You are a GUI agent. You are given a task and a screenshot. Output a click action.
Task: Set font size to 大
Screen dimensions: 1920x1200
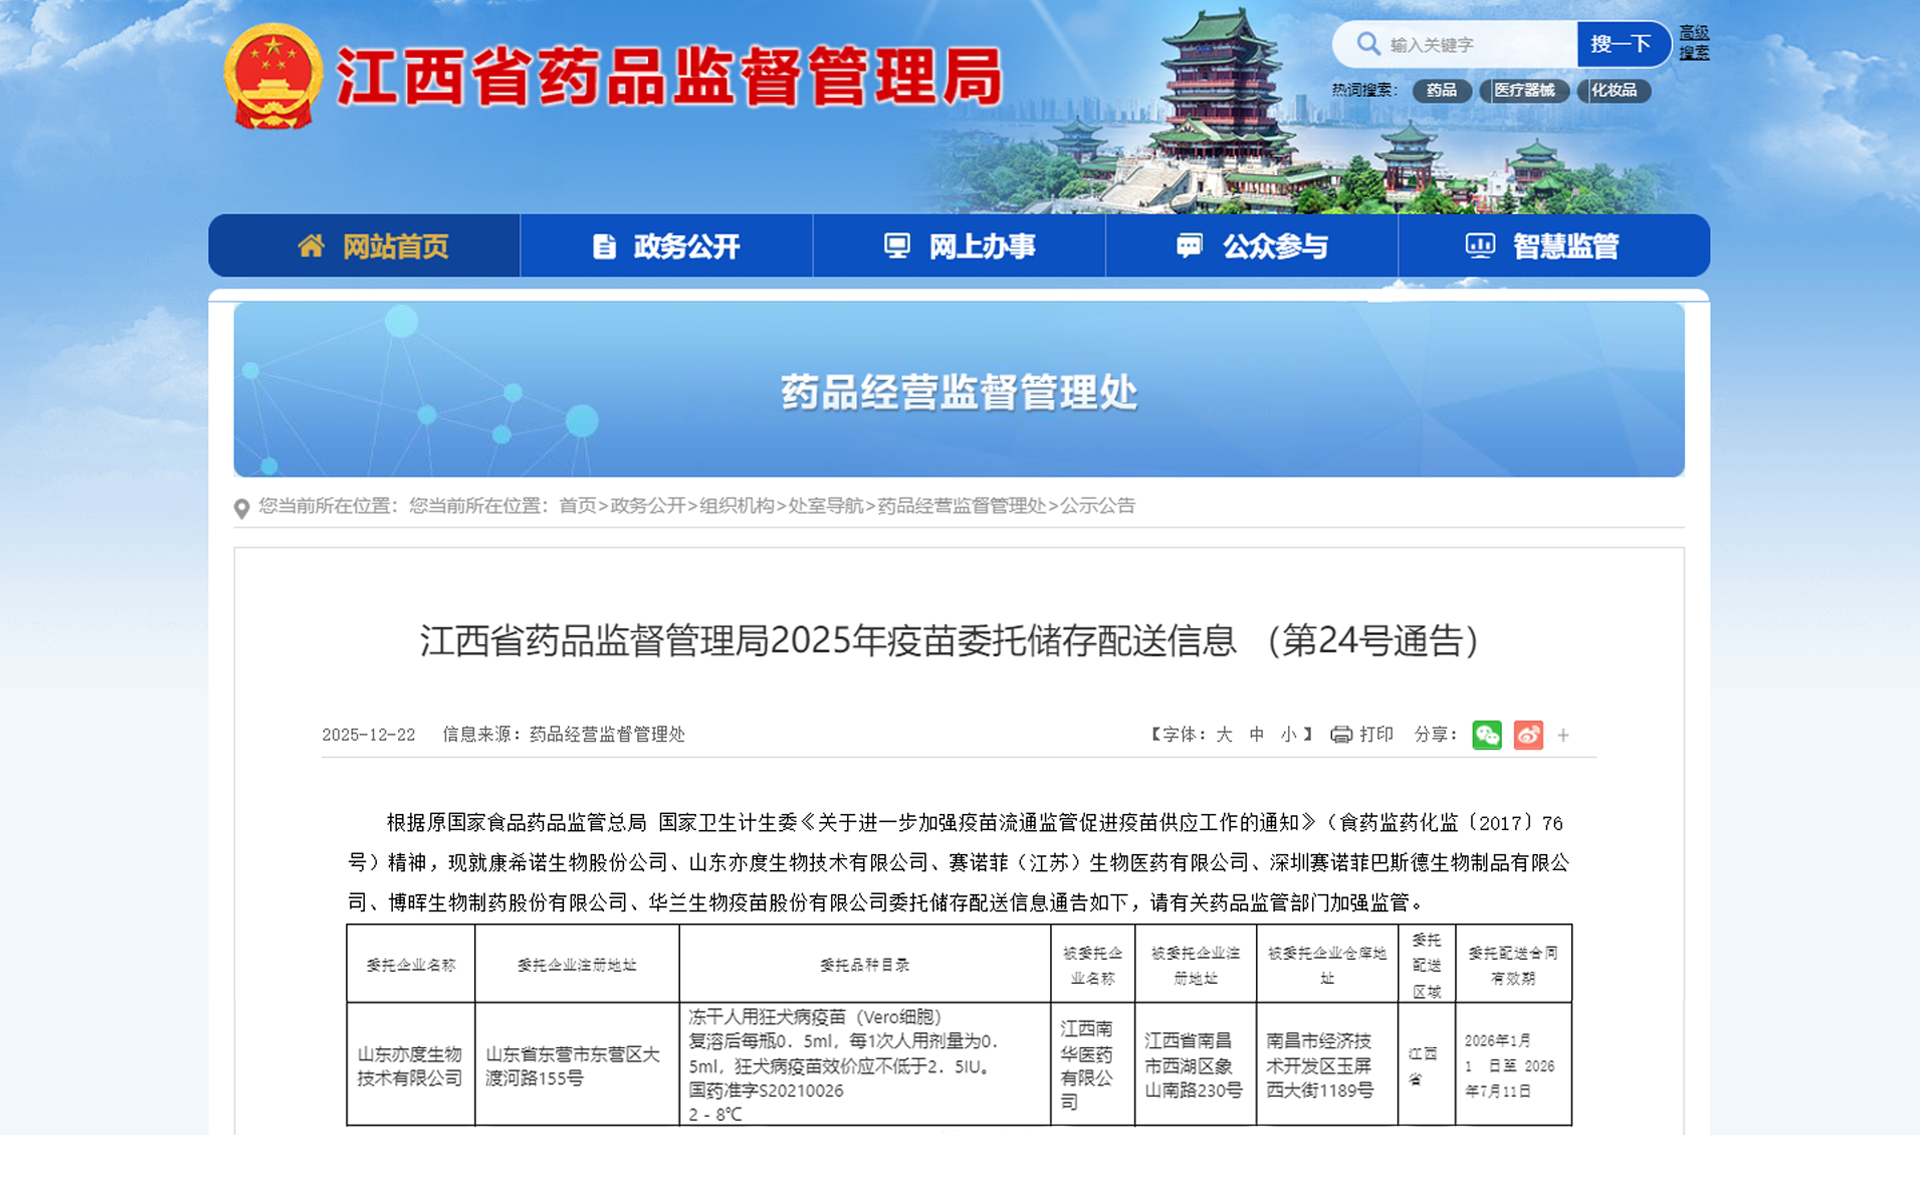coord(1224,735)
